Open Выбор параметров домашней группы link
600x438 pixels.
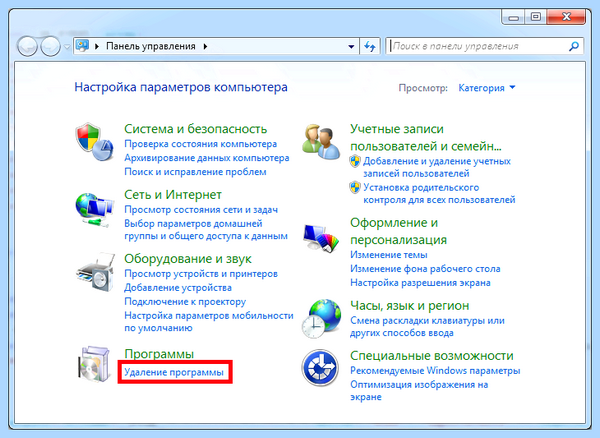point(206,230)
